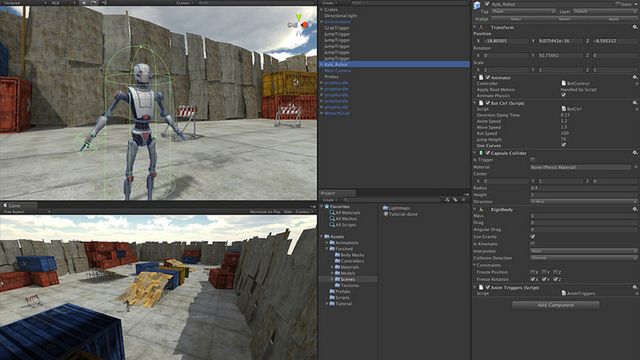Toggle the Use Curves checkbox

(x=564, y=145)
